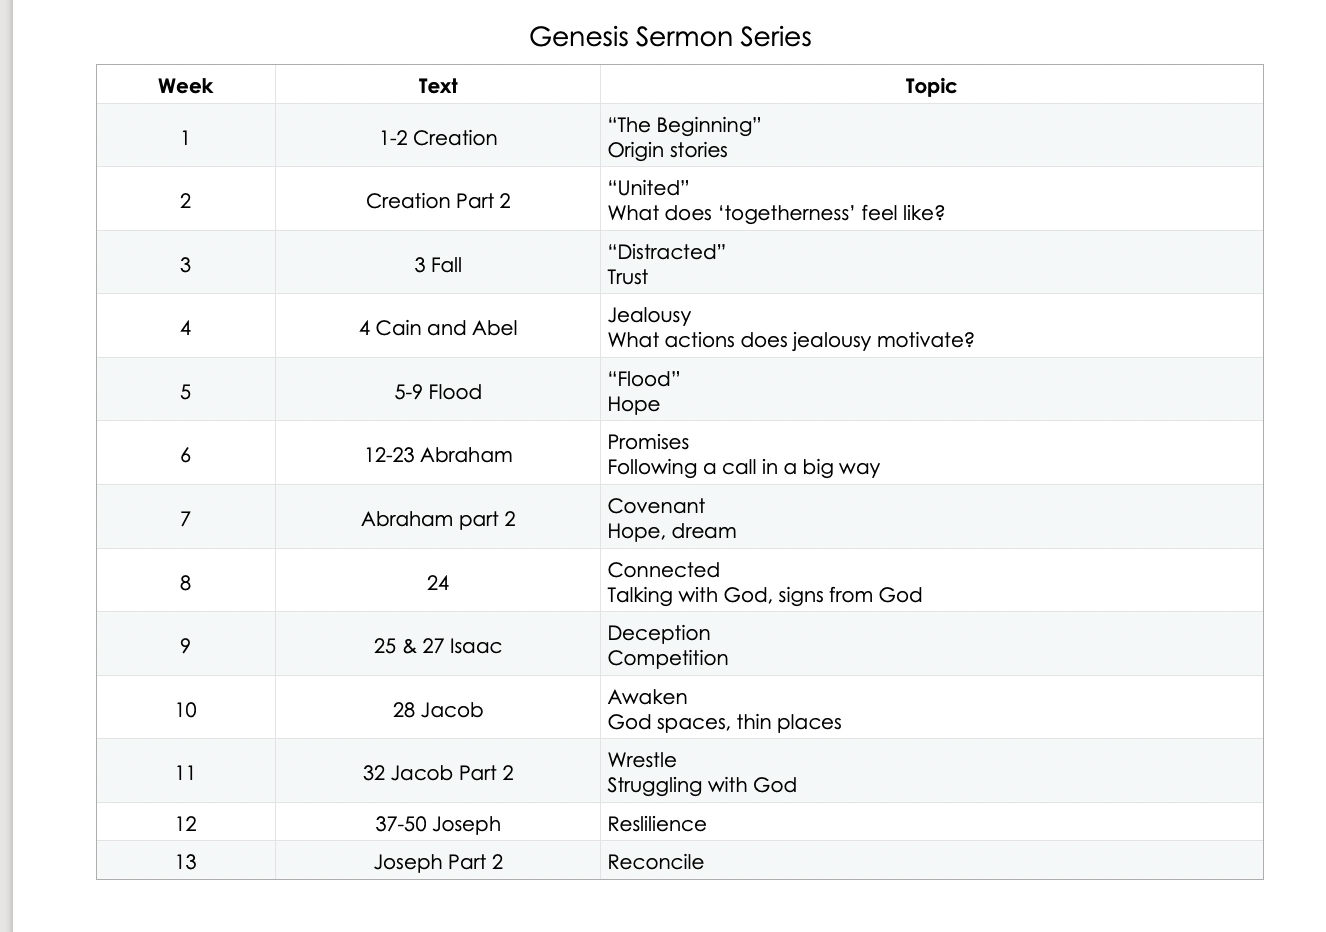
Task: Click the Genesis Sermon Series title
Action: pos(670,37)
